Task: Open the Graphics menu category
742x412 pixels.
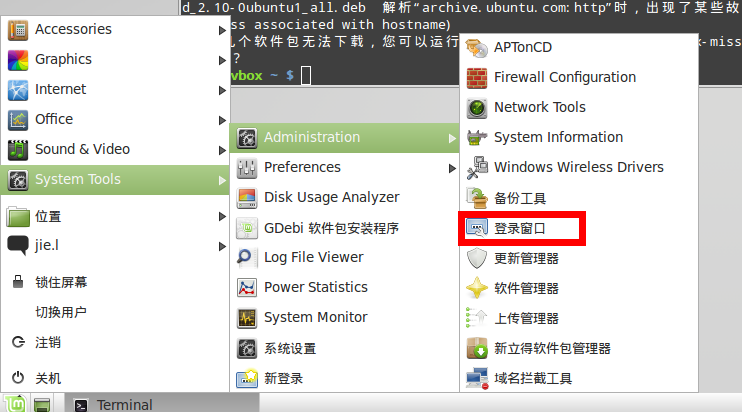Action: tap(63, 59)
